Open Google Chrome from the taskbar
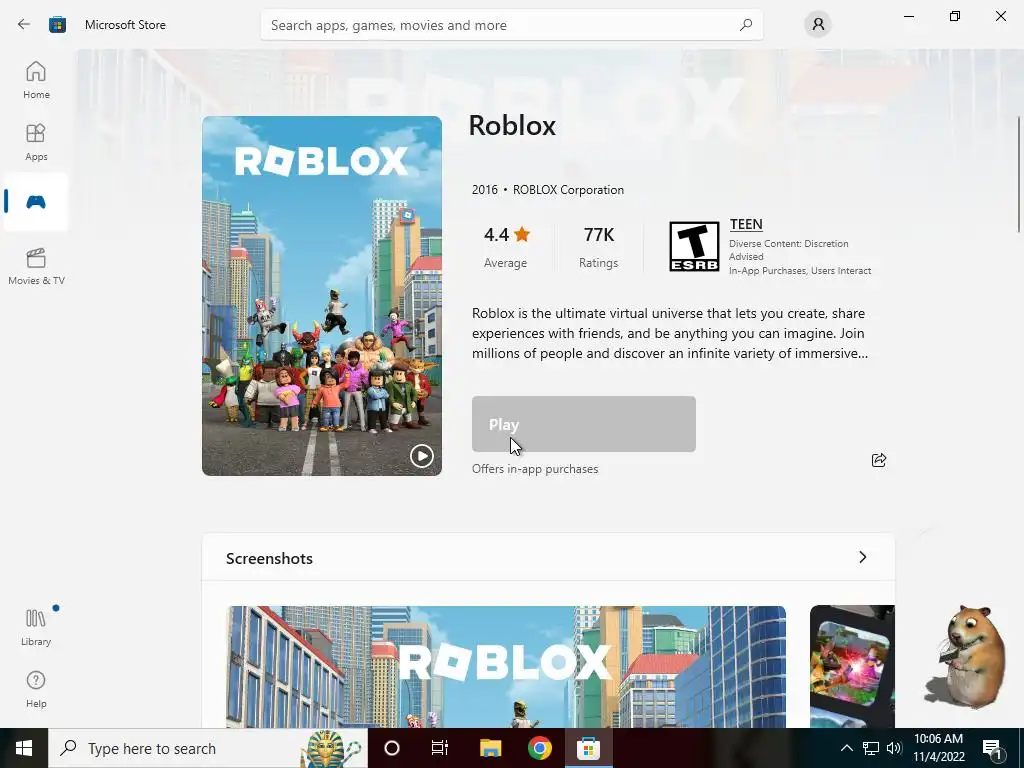 point(539,748)
